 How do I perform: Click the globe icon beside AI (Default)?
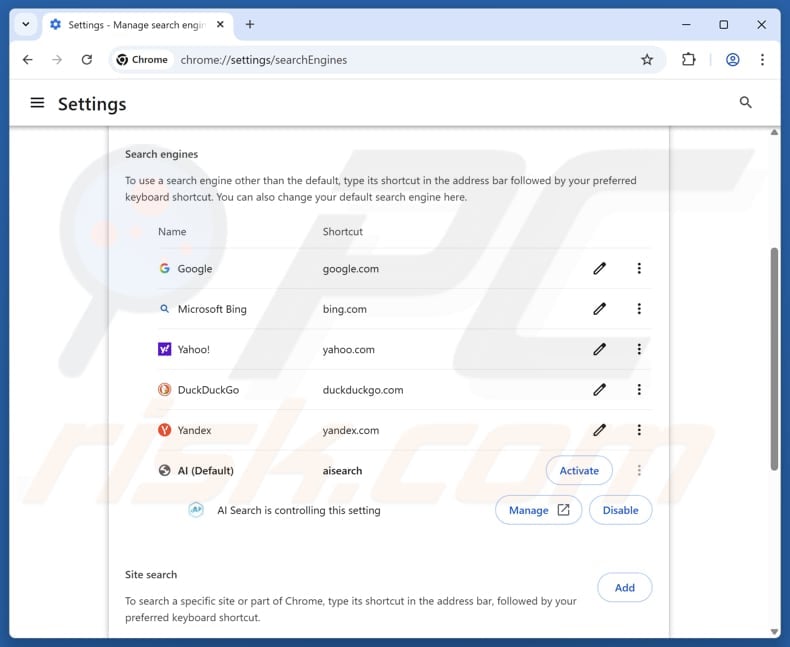coord(164,470)
